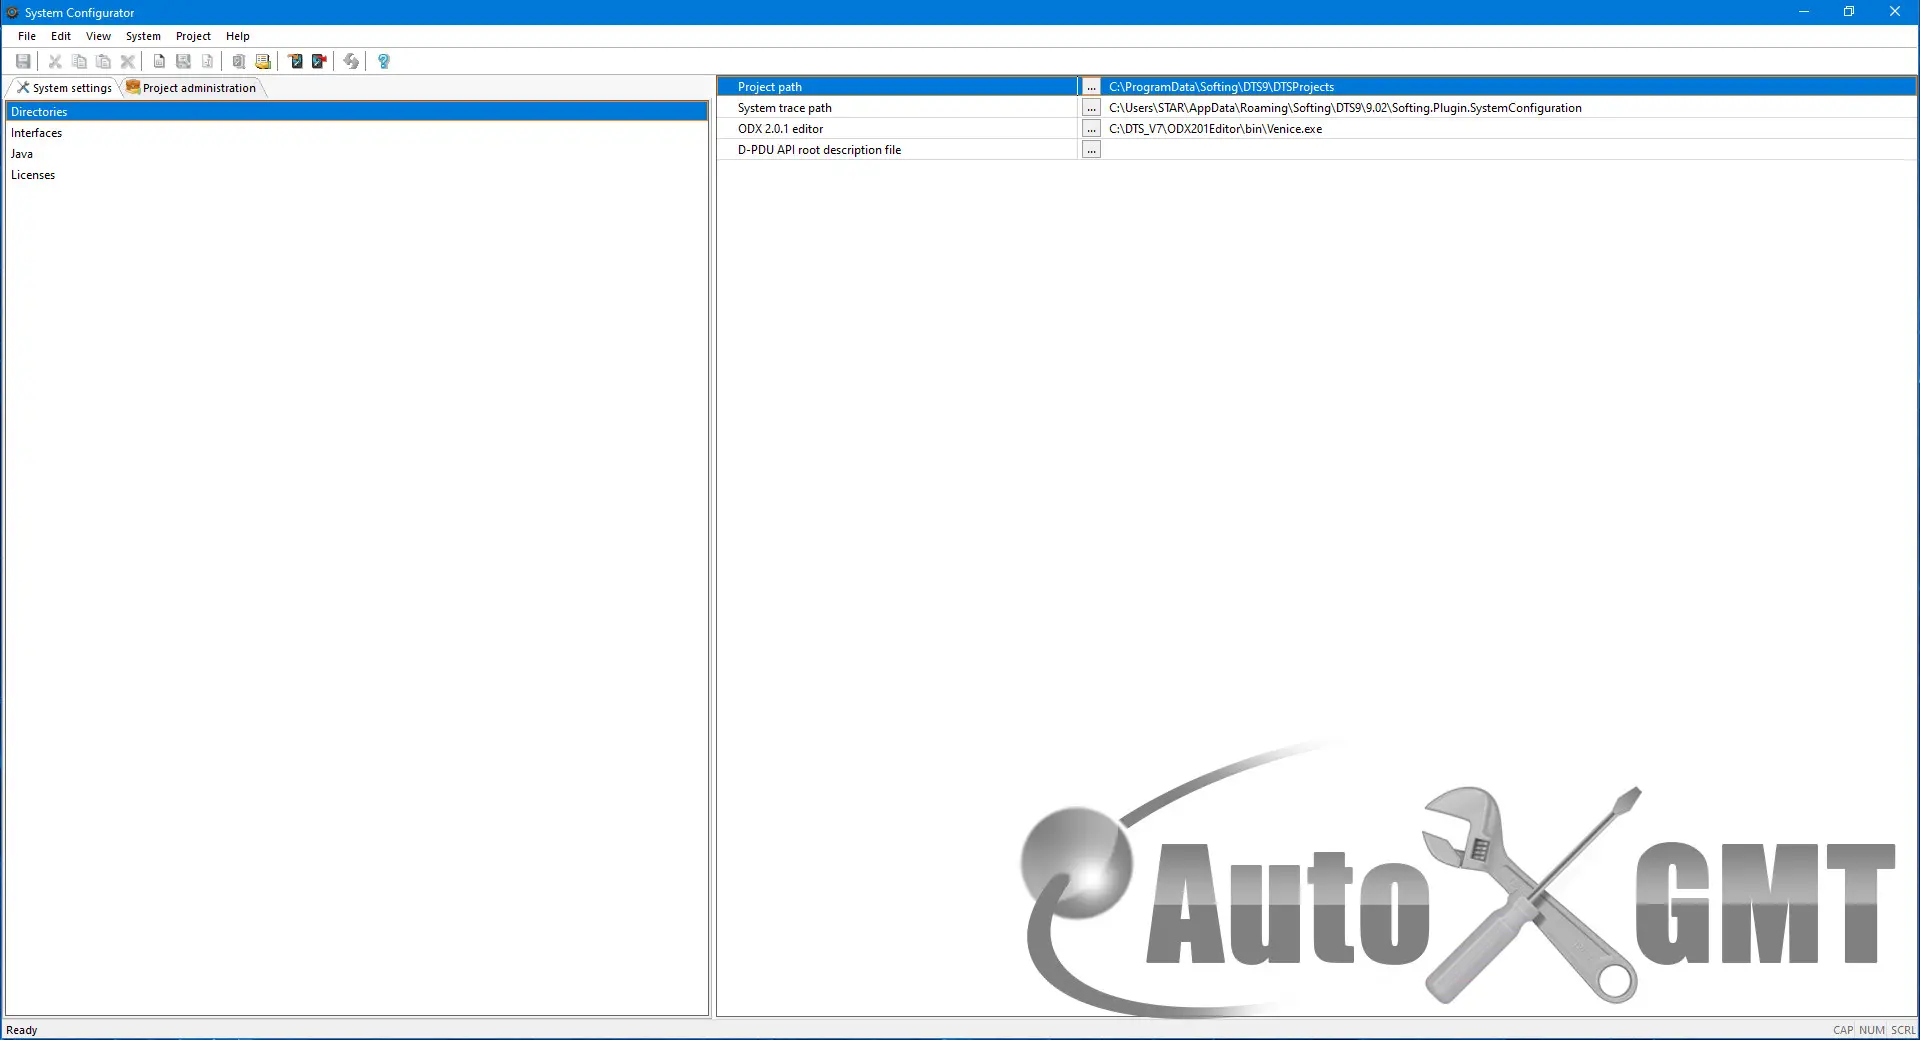
Task: Click the Paste clipboard toolbar icon
Action: click(103, 61)
